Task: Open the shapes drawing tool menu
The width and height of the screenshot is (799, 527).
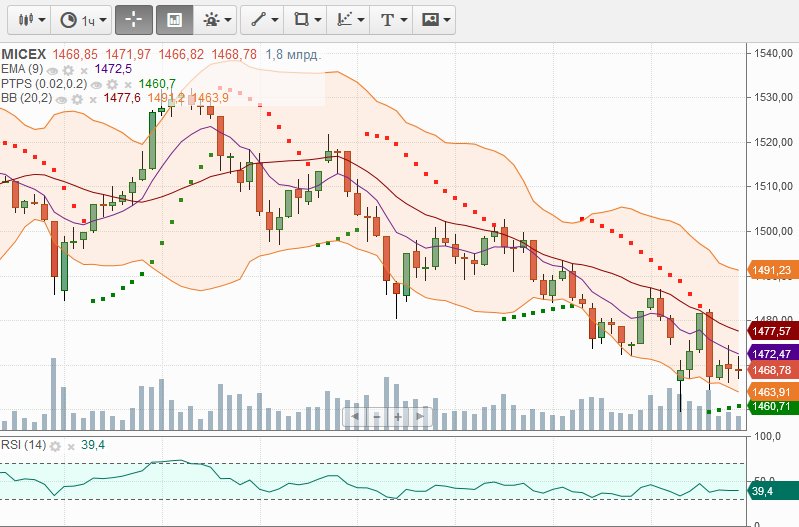Action: [x=305, y=19]
